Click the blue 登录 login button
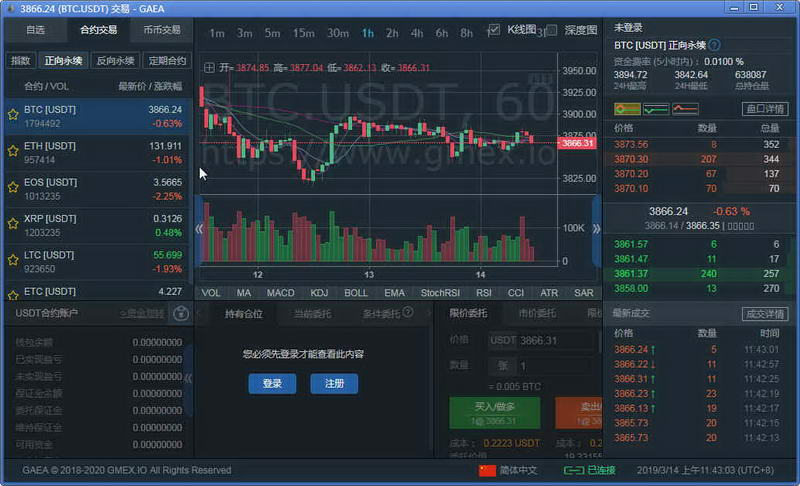This screenshot has width=800, height=486. tap(272, 384)
